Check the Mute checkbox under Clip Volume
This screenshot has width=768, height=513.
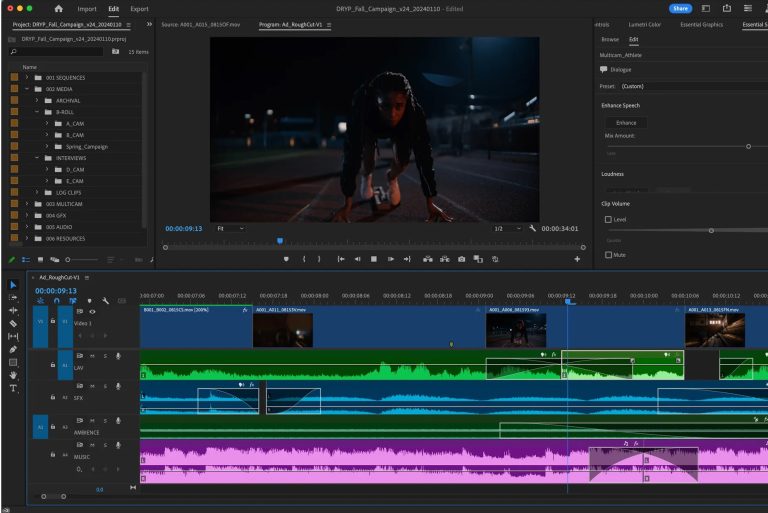608,255
